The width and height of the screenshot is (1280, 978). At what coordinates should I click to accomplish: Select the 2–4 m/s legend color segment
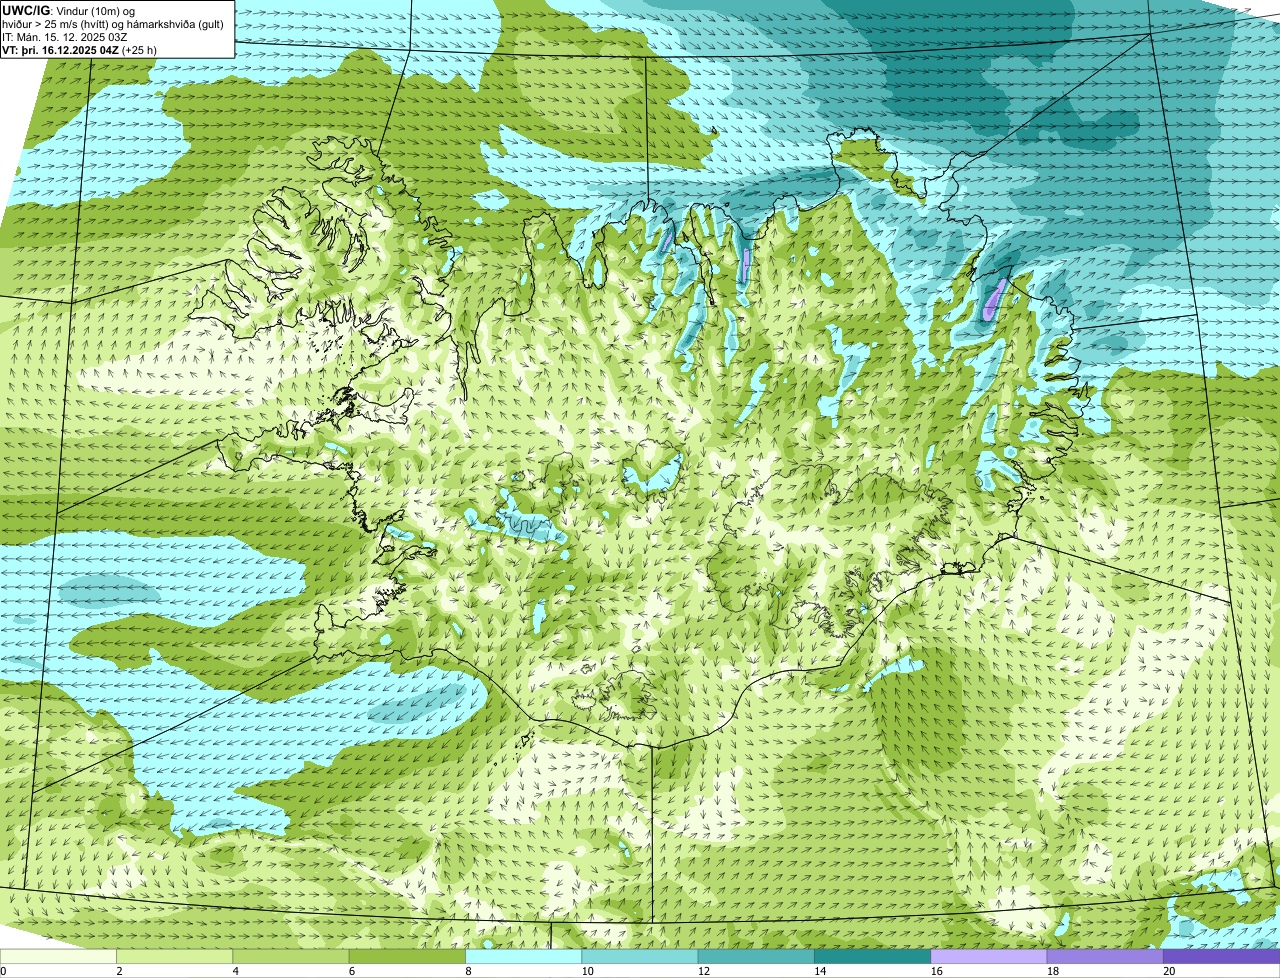pos(175,957)
